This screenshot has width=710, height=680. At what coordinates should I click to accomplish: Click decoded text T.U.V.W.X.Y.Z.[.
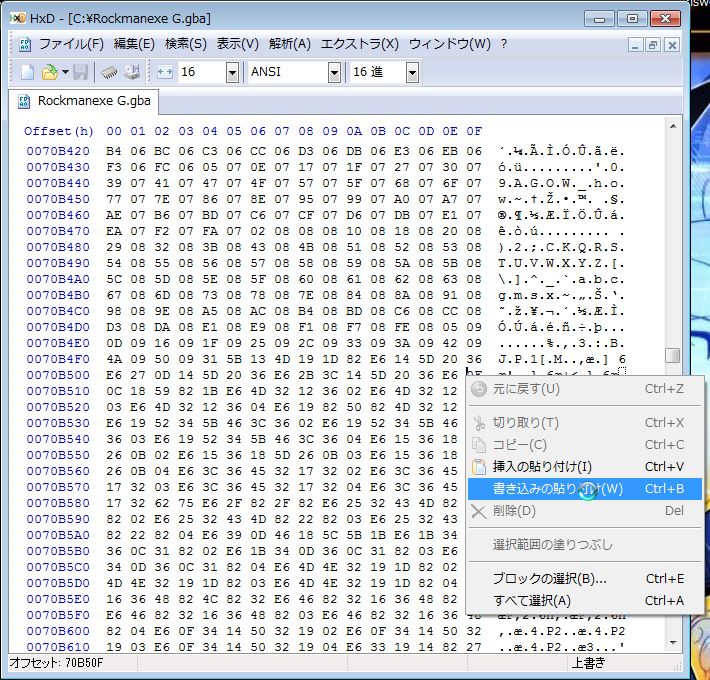click(561, 263)
